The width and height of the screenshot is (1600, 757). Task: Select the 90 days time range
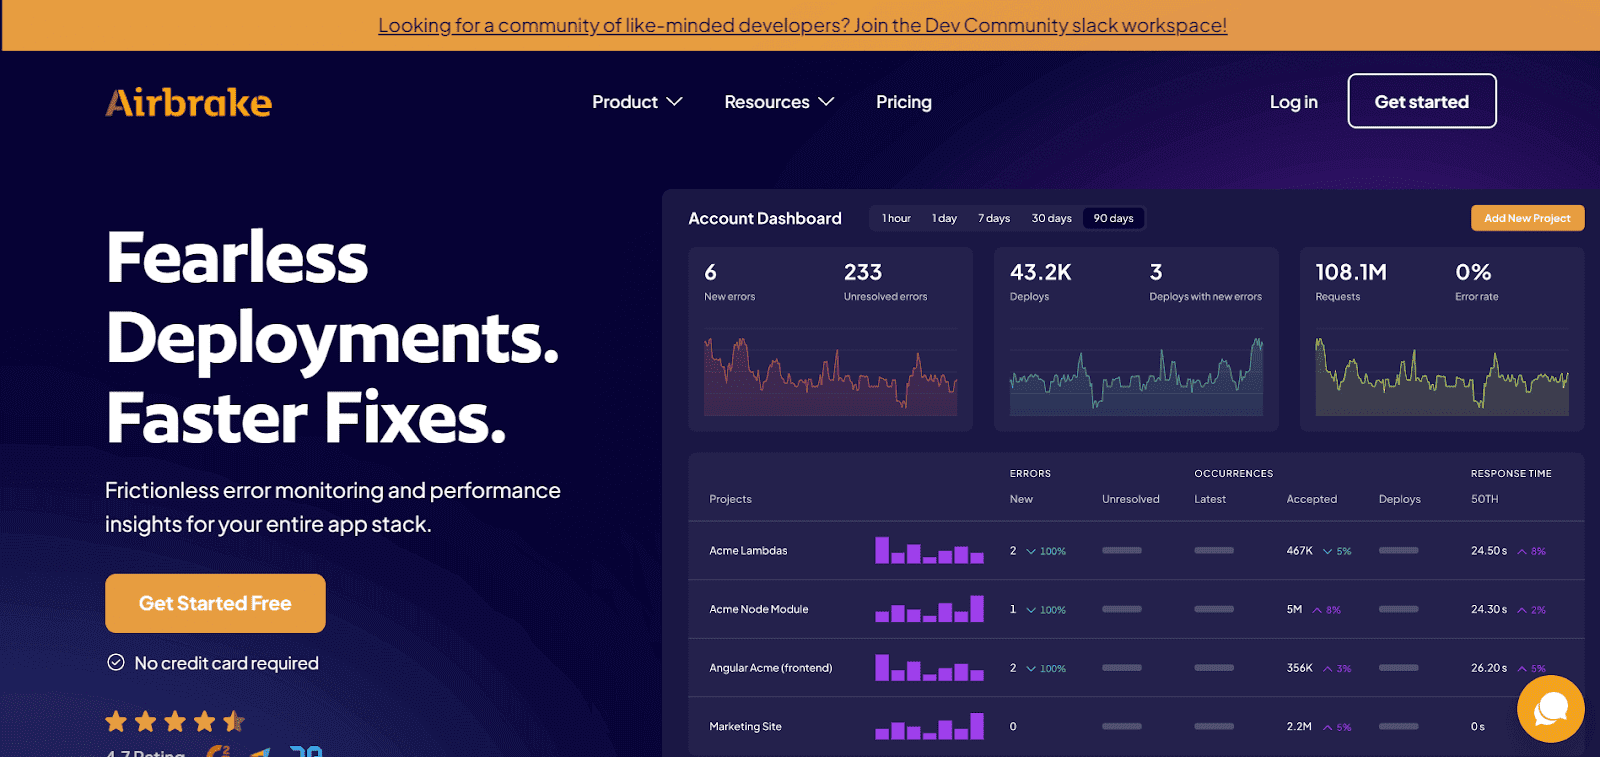tap(1113, 218)
